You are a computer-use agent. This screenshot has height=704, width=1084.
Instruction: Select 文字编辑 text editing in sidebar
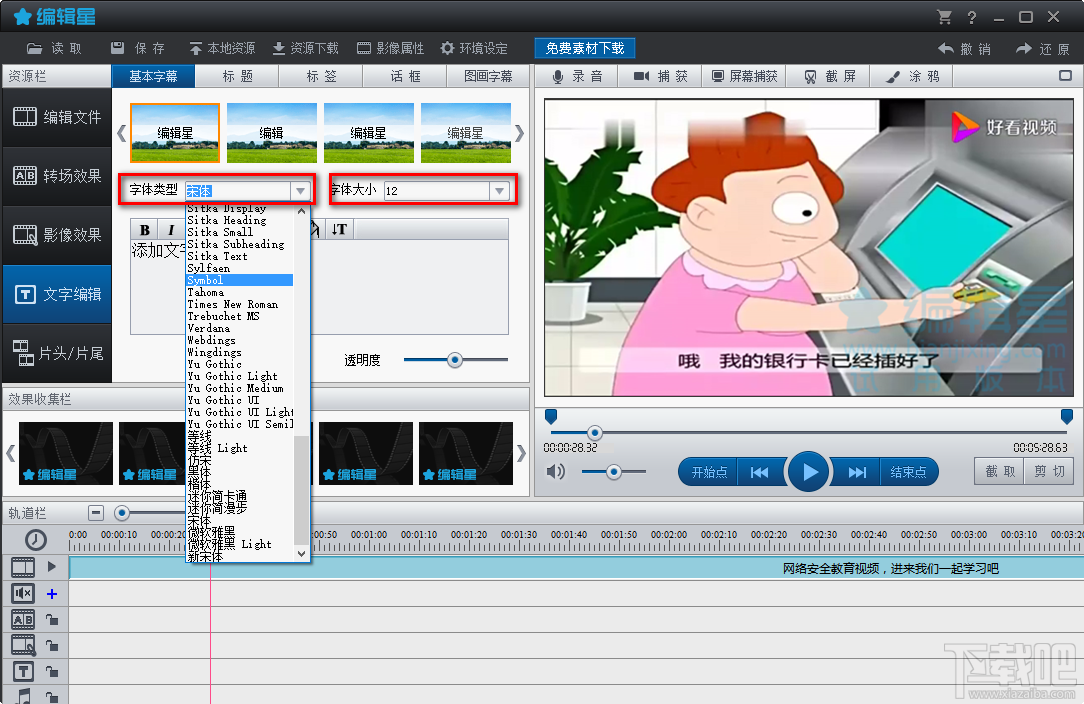pos(57,294)
